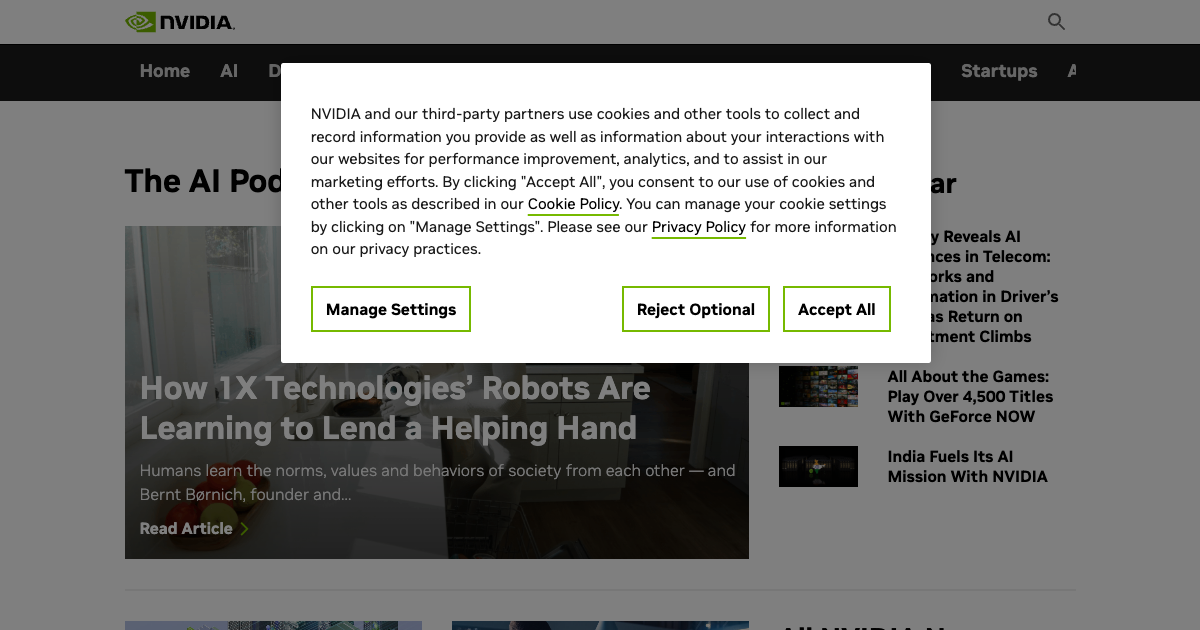Image resolution: width=1200 pixels, height=630 pixels.
Task: Click the NVIDIA logo
Action: (x=180, y=21)
